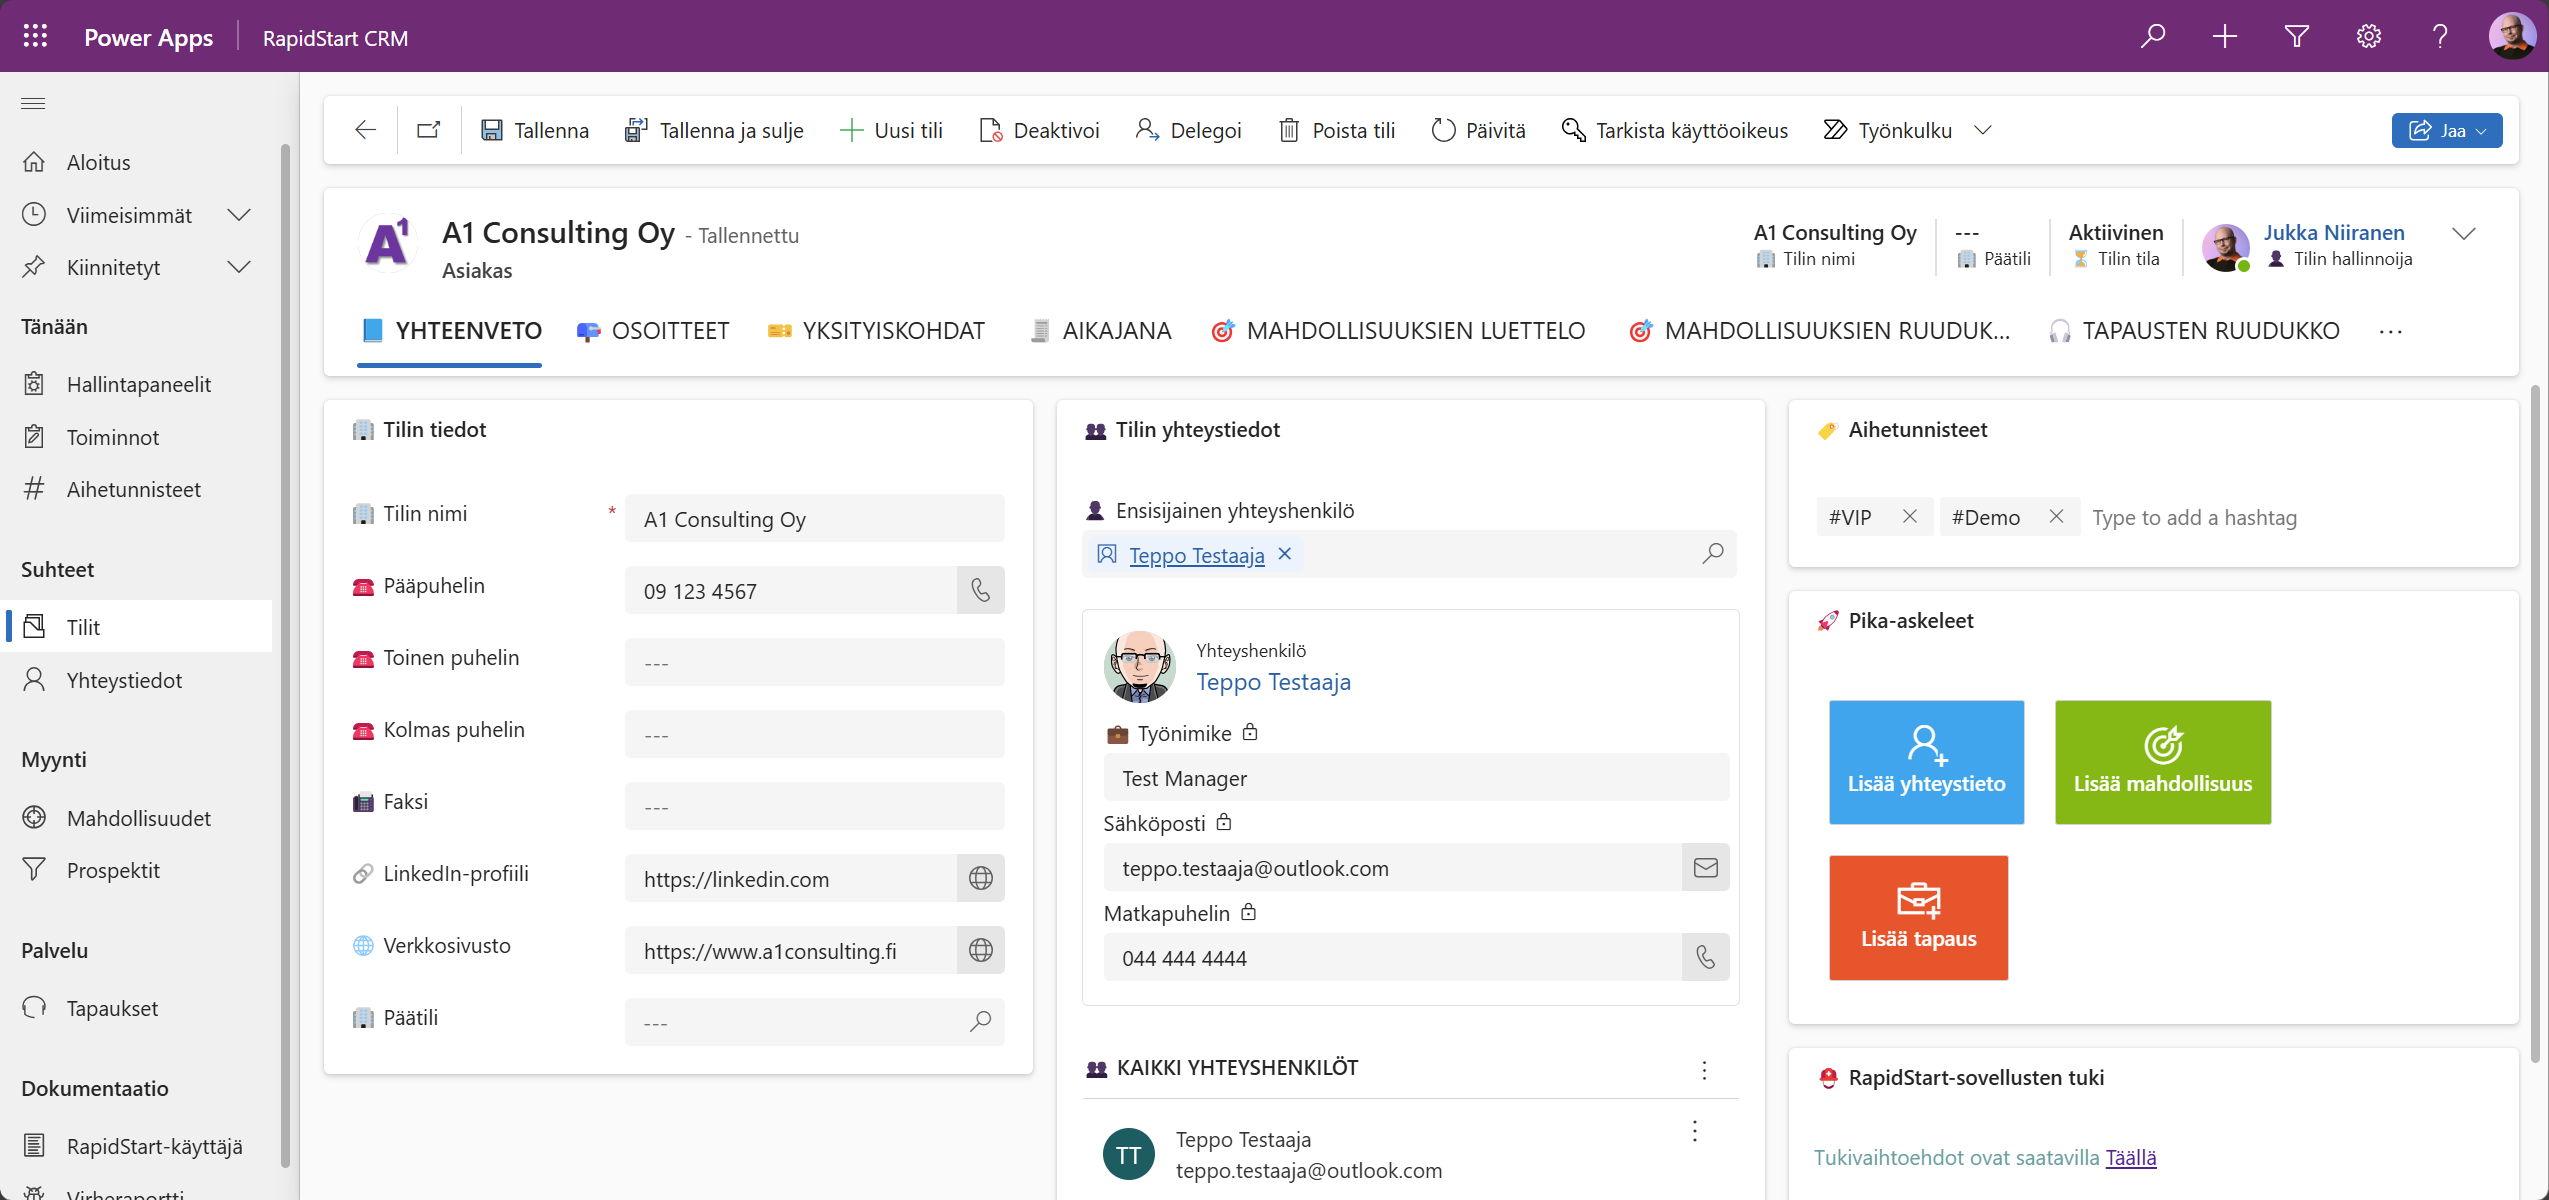Viewport: 2549px width, 1200px height.
Task: Open search with the magnifier icon in top bar
Action: tap(2152, 36)
